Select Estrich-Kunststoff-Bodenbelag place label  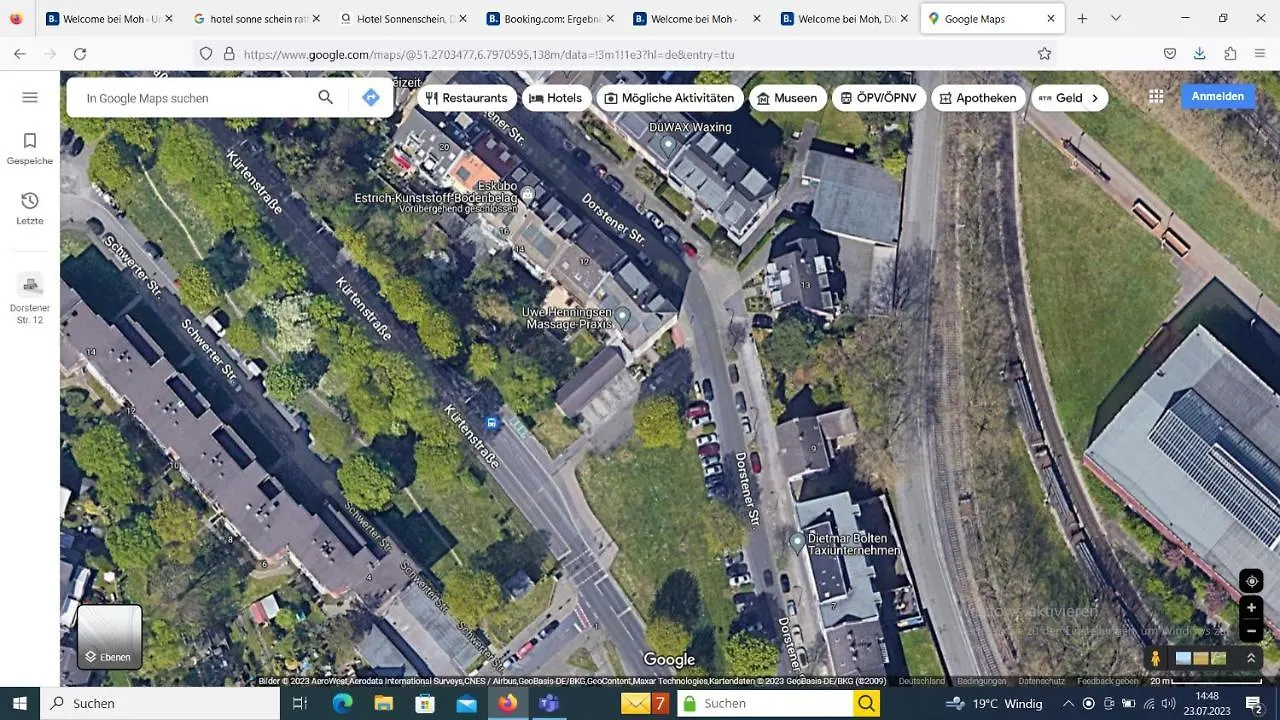436,199
